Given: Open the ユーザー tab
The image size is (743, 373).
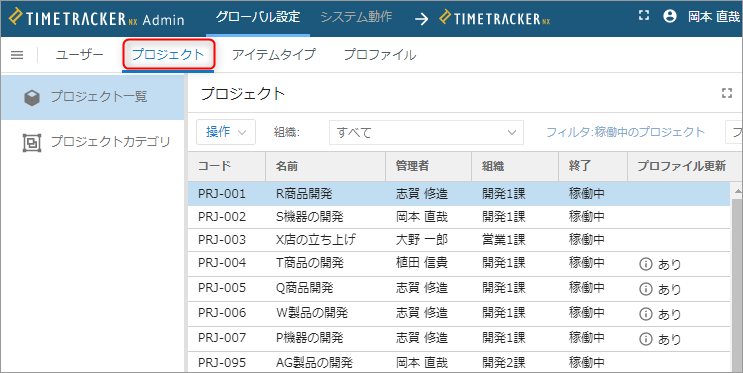Looking at the screenshot, I should click(x=79, y=55).
